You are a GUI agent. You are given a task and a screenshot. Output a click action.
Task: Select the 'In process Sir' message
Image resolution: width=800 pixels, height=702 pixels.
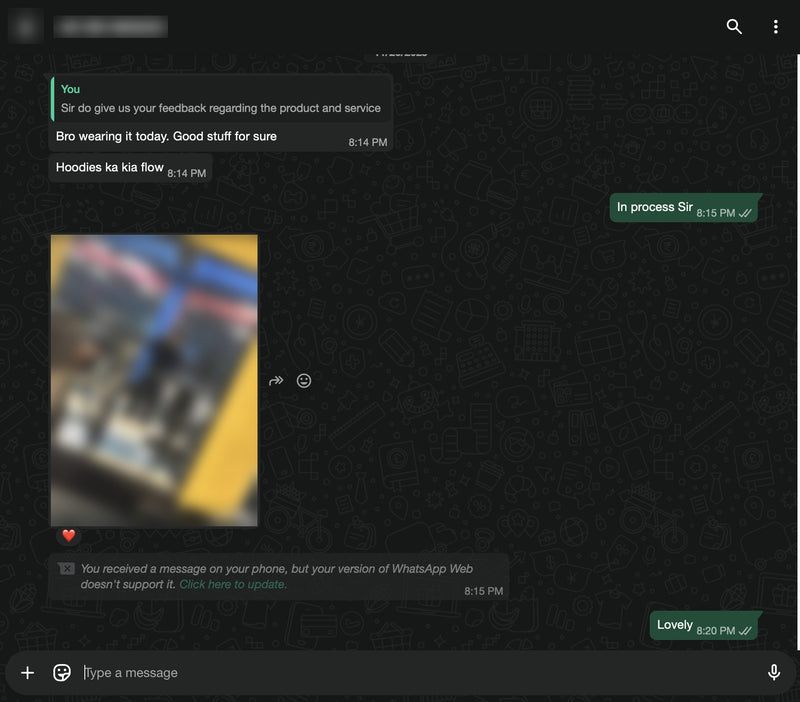pos(684,208)
